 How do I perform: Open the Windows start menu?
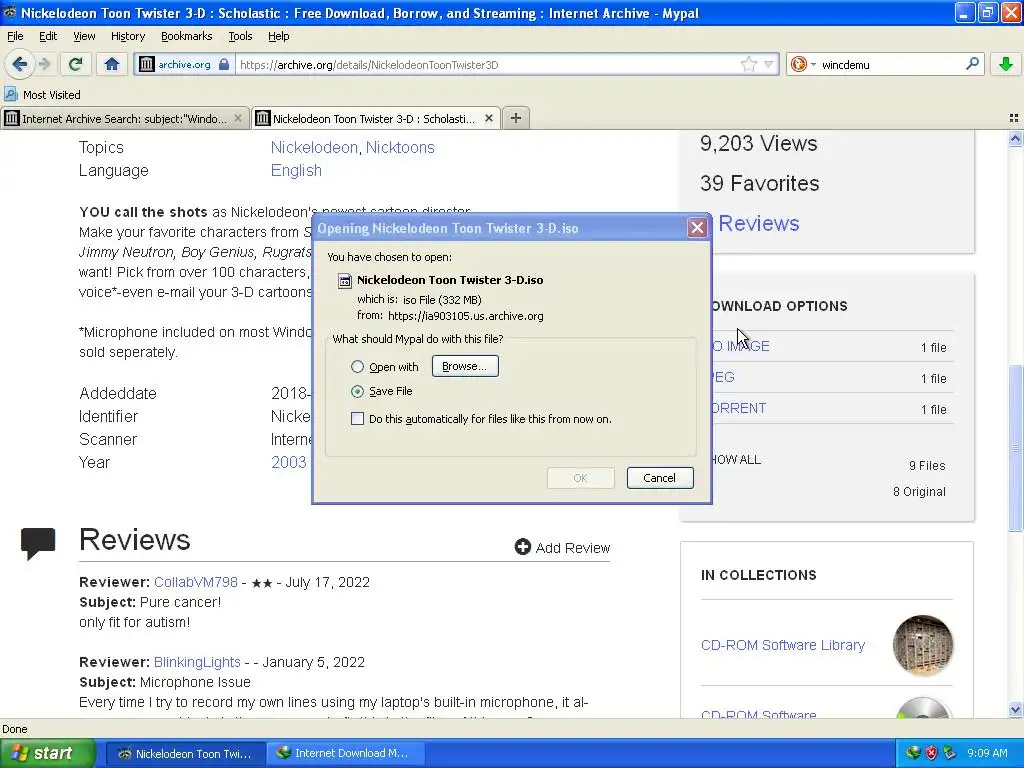[x=47, y=753]
